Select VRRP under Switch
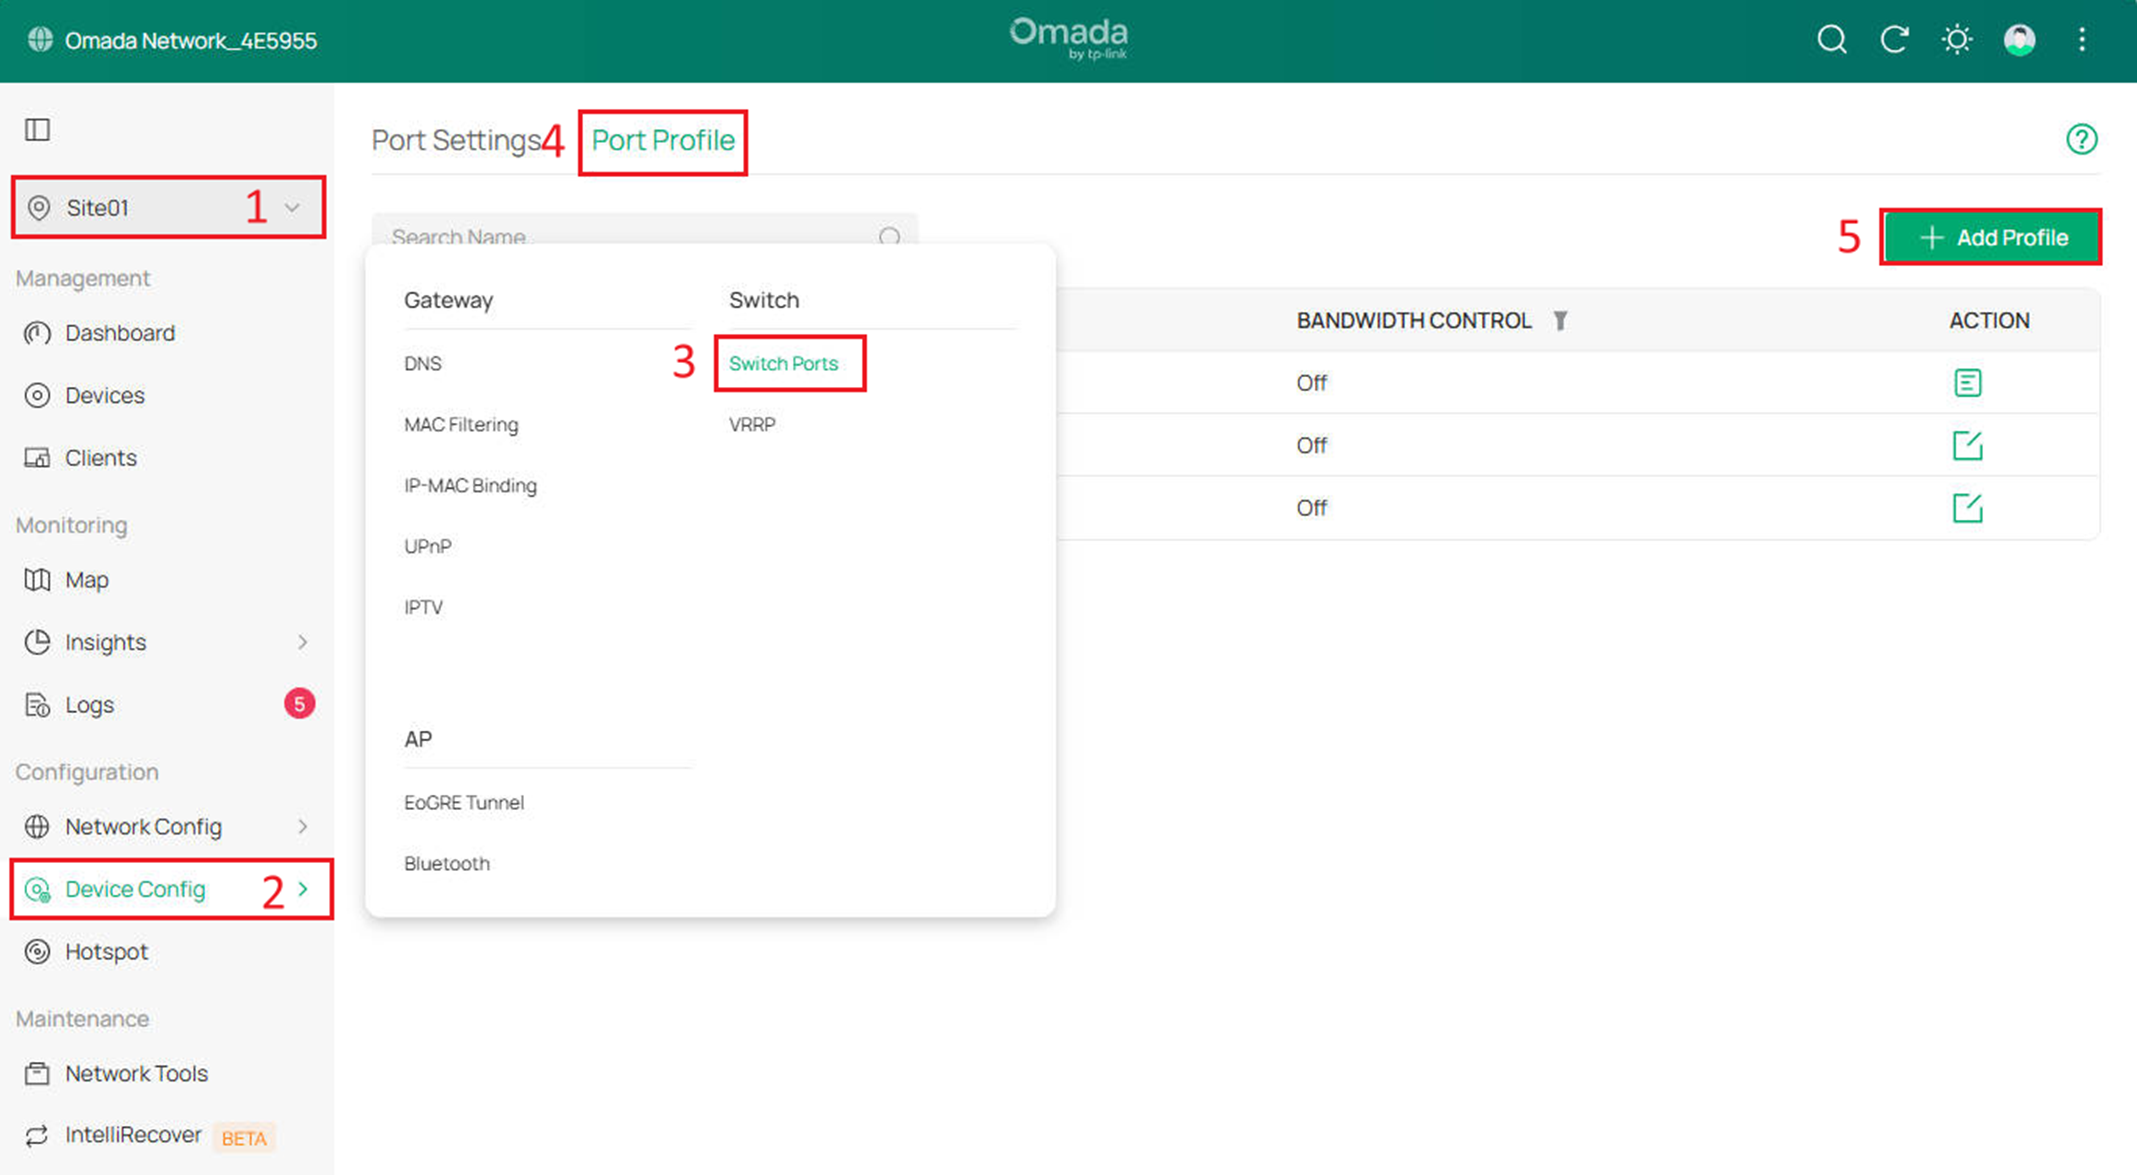The height and width of the screenshot is (1175, 2137). coord(752,425)
